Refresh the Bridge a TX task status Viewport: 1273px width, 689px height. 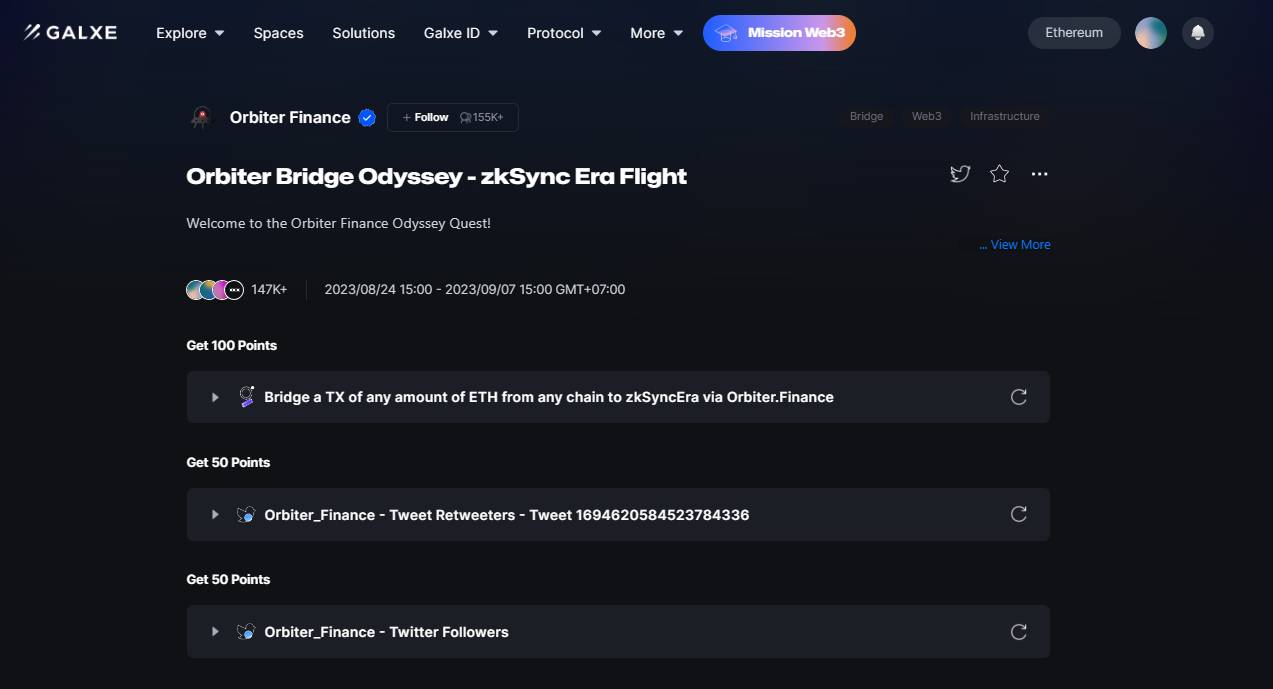(1019, 397)
